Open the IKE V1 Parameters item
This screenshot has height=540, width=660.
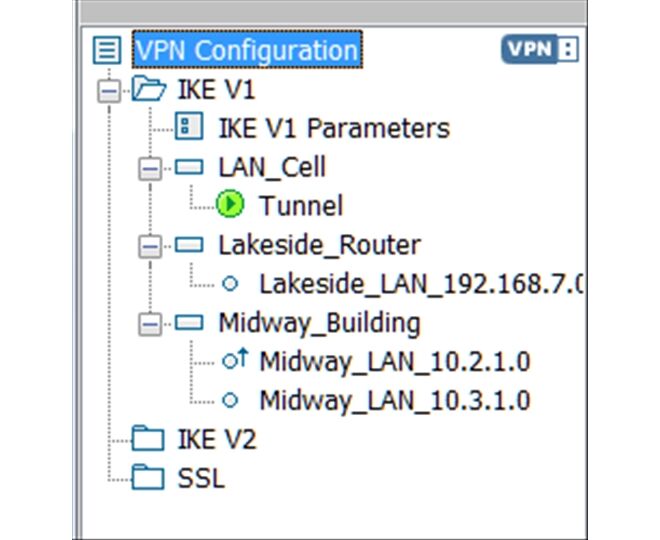tap(333, 128)
